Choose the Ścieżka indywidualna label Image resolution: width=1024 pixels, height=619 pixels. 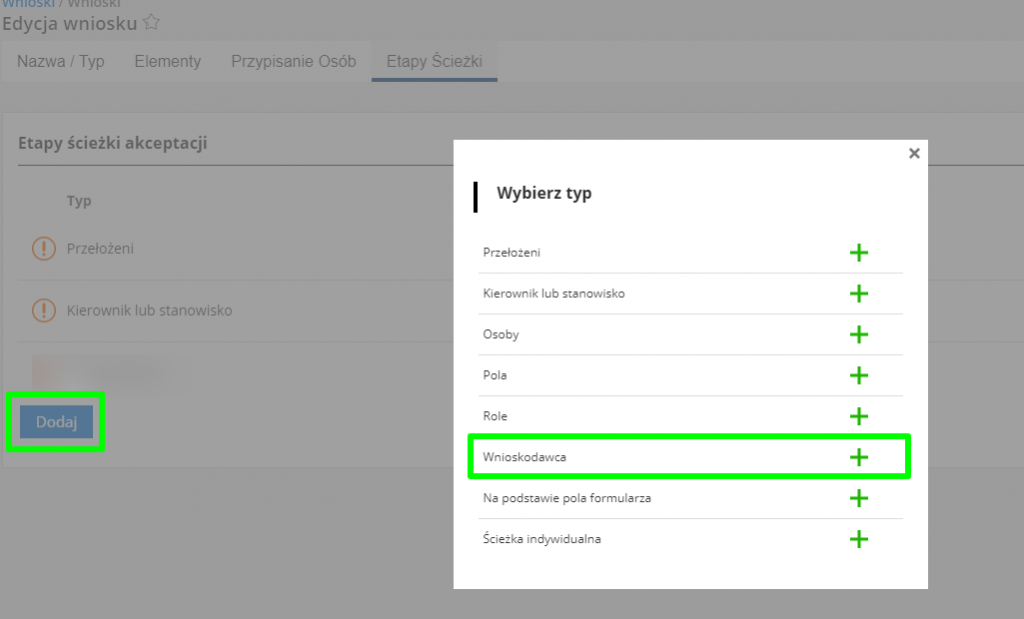coord(542,539)
